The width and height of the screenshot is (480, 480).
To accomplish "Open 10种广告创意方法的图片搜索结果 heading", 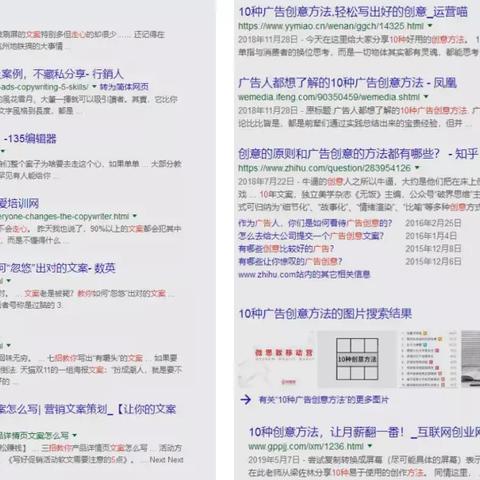I will [x=325, y=314].
